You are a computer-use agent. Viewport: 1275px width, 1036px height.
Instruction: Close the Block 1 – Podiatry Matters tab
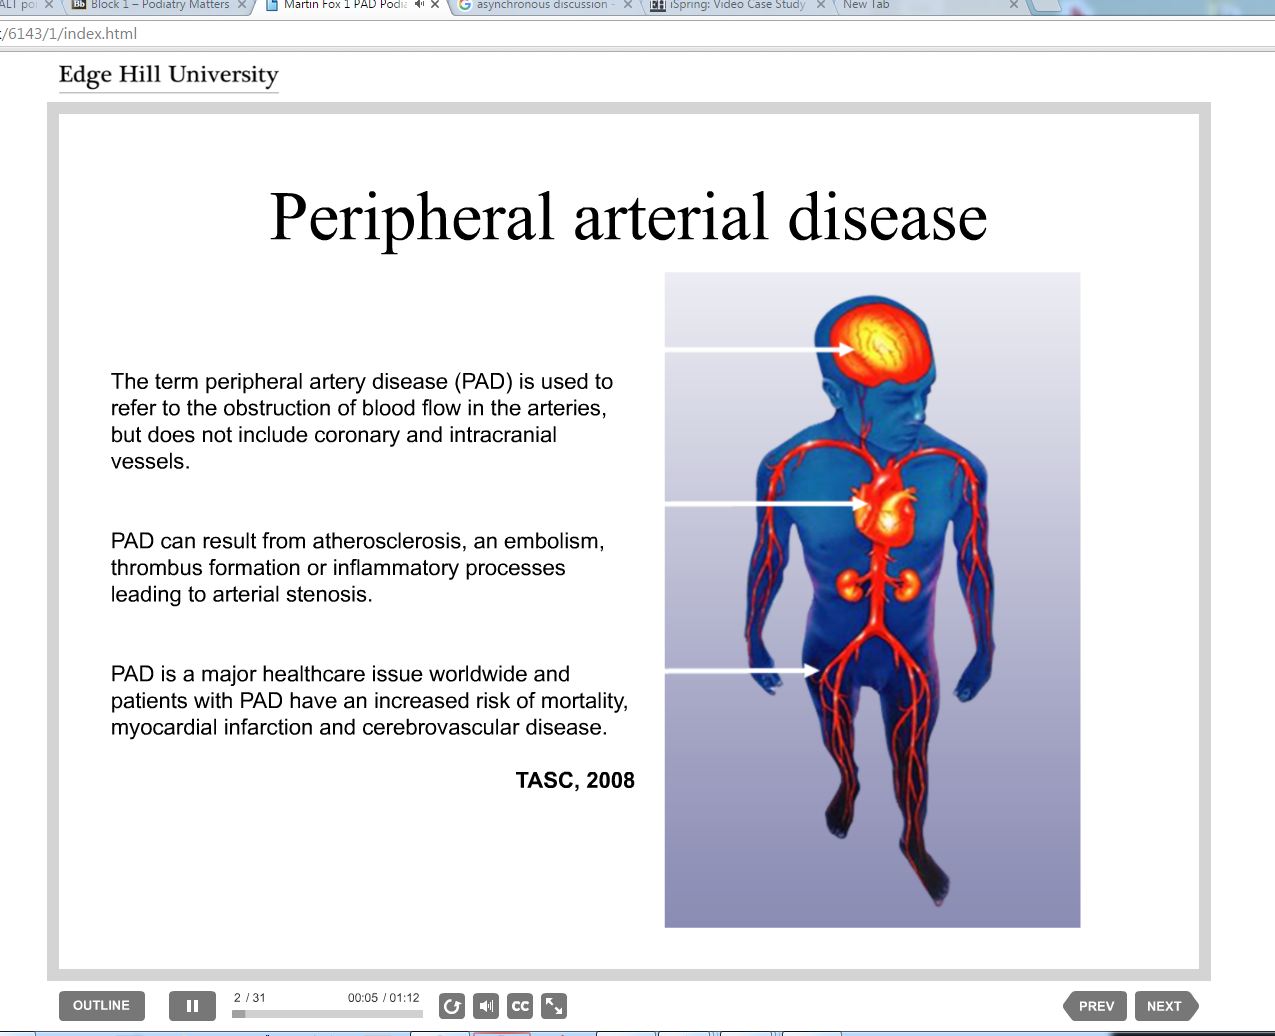click(242, 5)
